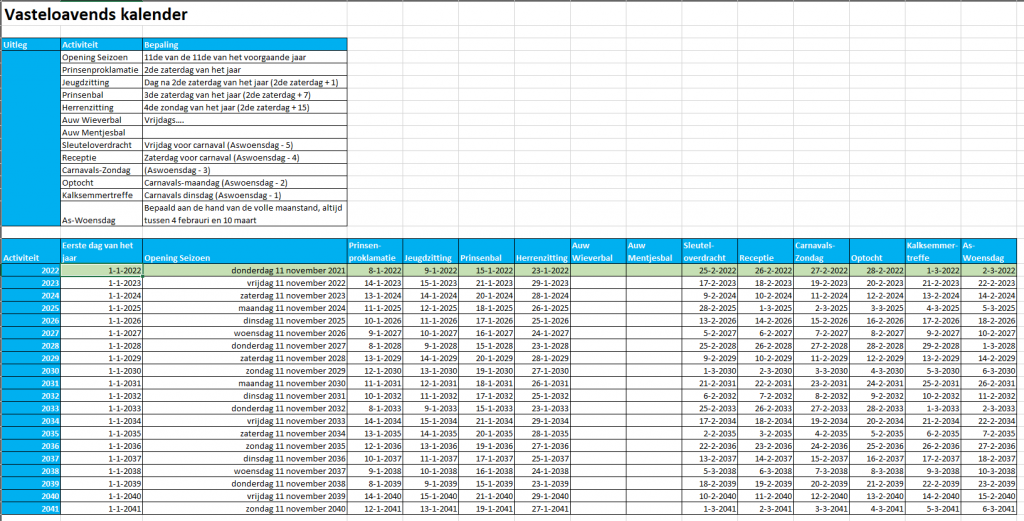Select 'zondag 11 november 2029'
Screen dimensions: 1024x521
tap(245, 370)
